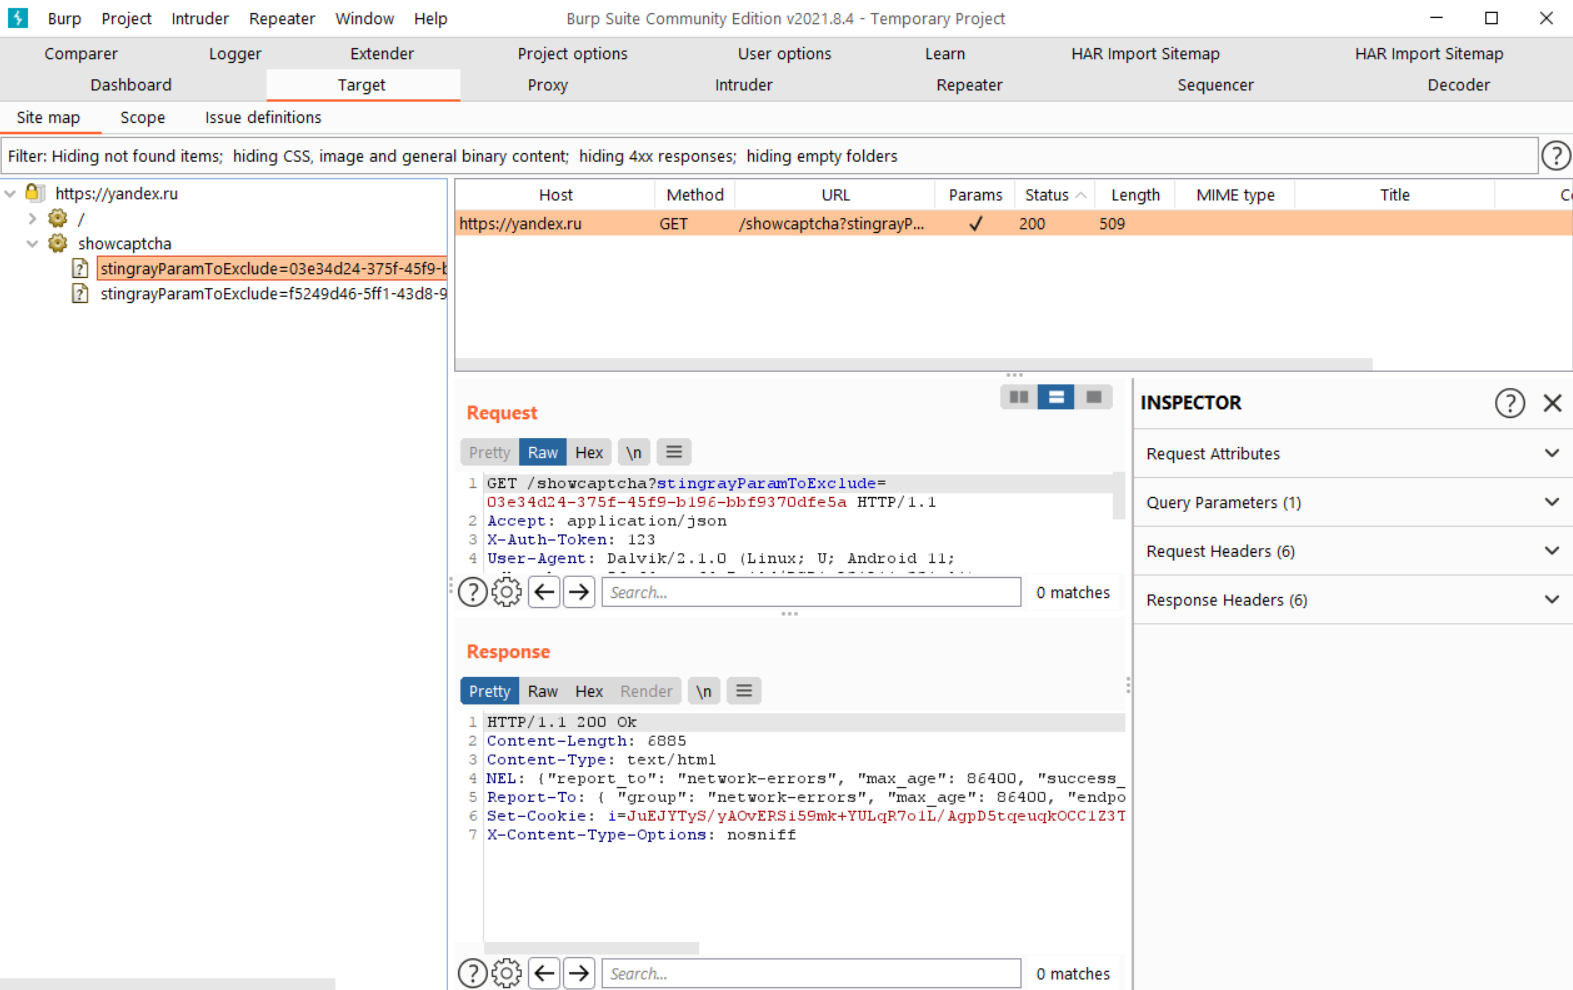Go to the next Request search match
Screen dimensions: 1573x990
coord(579,592)
